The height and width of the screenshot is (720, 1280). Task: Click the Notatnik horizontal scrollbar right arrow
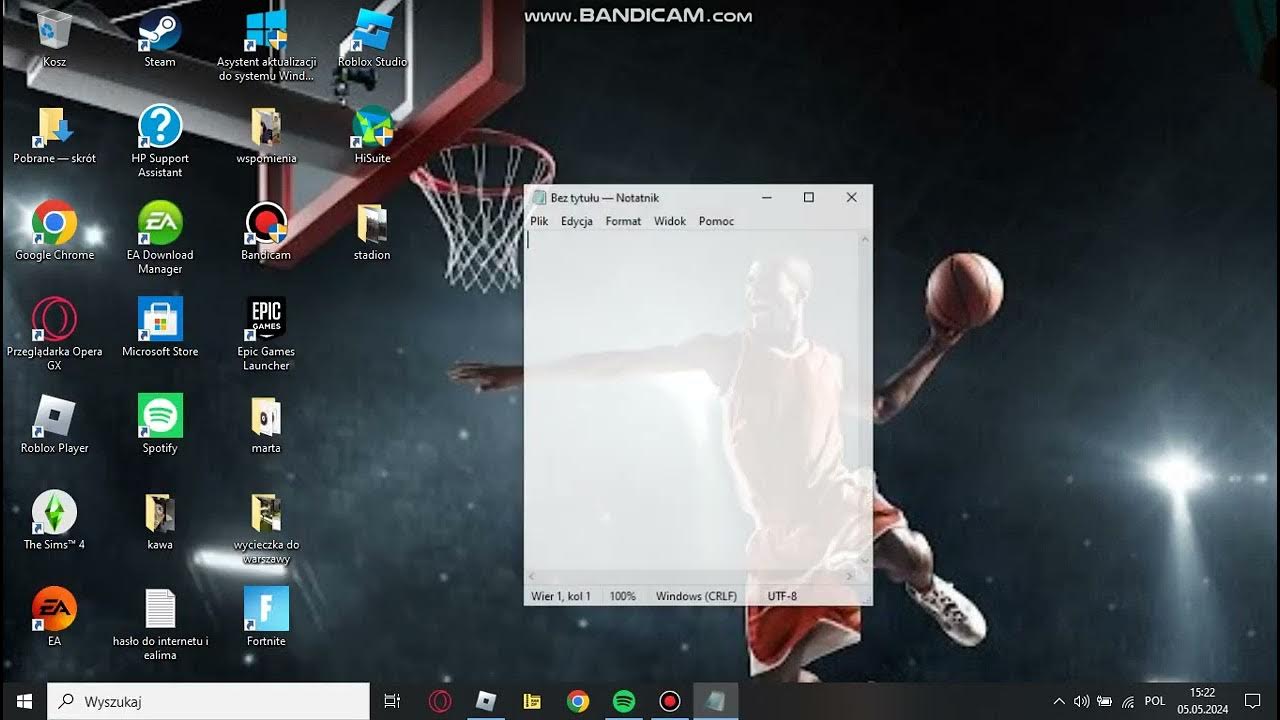click(x=850, y=577)
